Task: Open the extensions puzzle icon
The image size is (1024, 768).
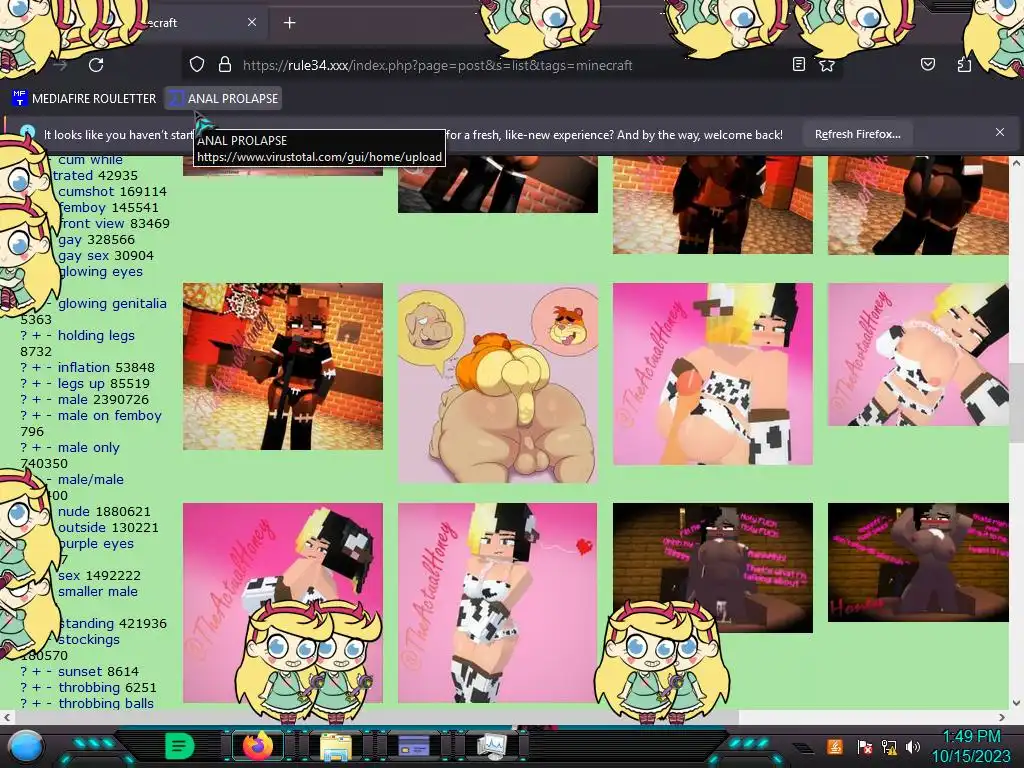Action: coord(964,65)
